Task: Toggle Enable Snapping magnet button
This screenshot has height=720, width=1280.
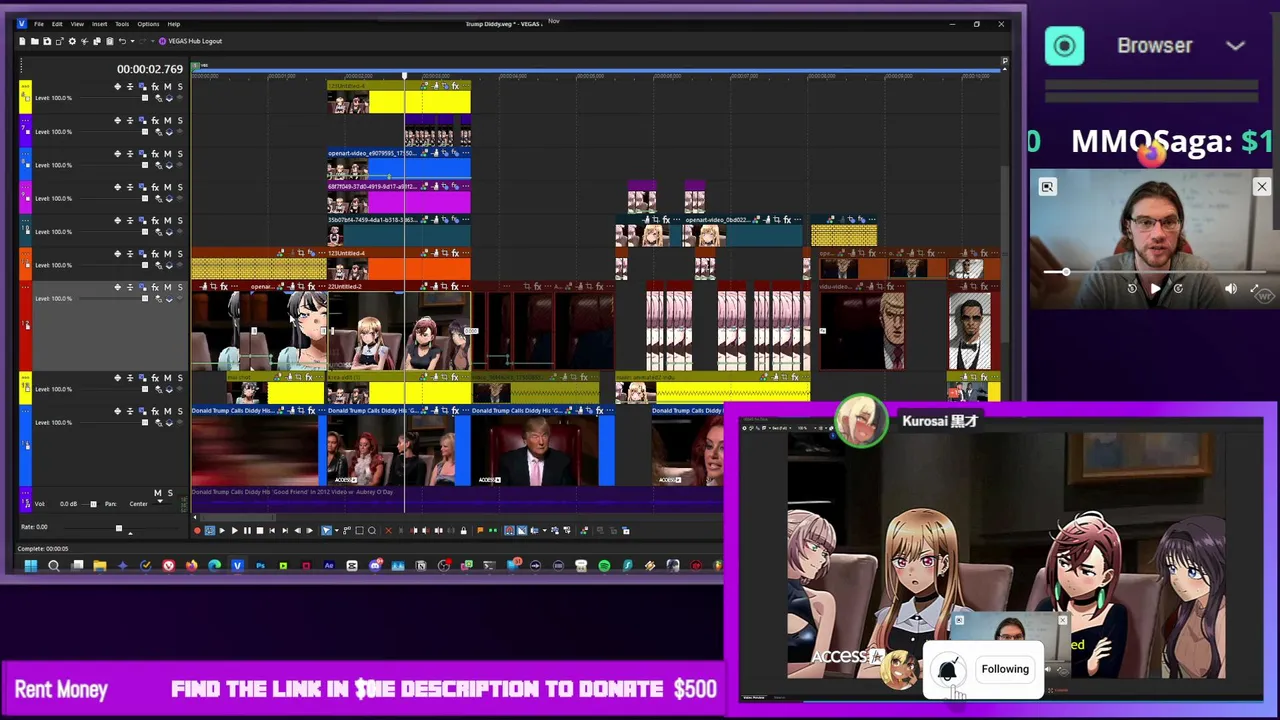Action: (x=509, y=530)
